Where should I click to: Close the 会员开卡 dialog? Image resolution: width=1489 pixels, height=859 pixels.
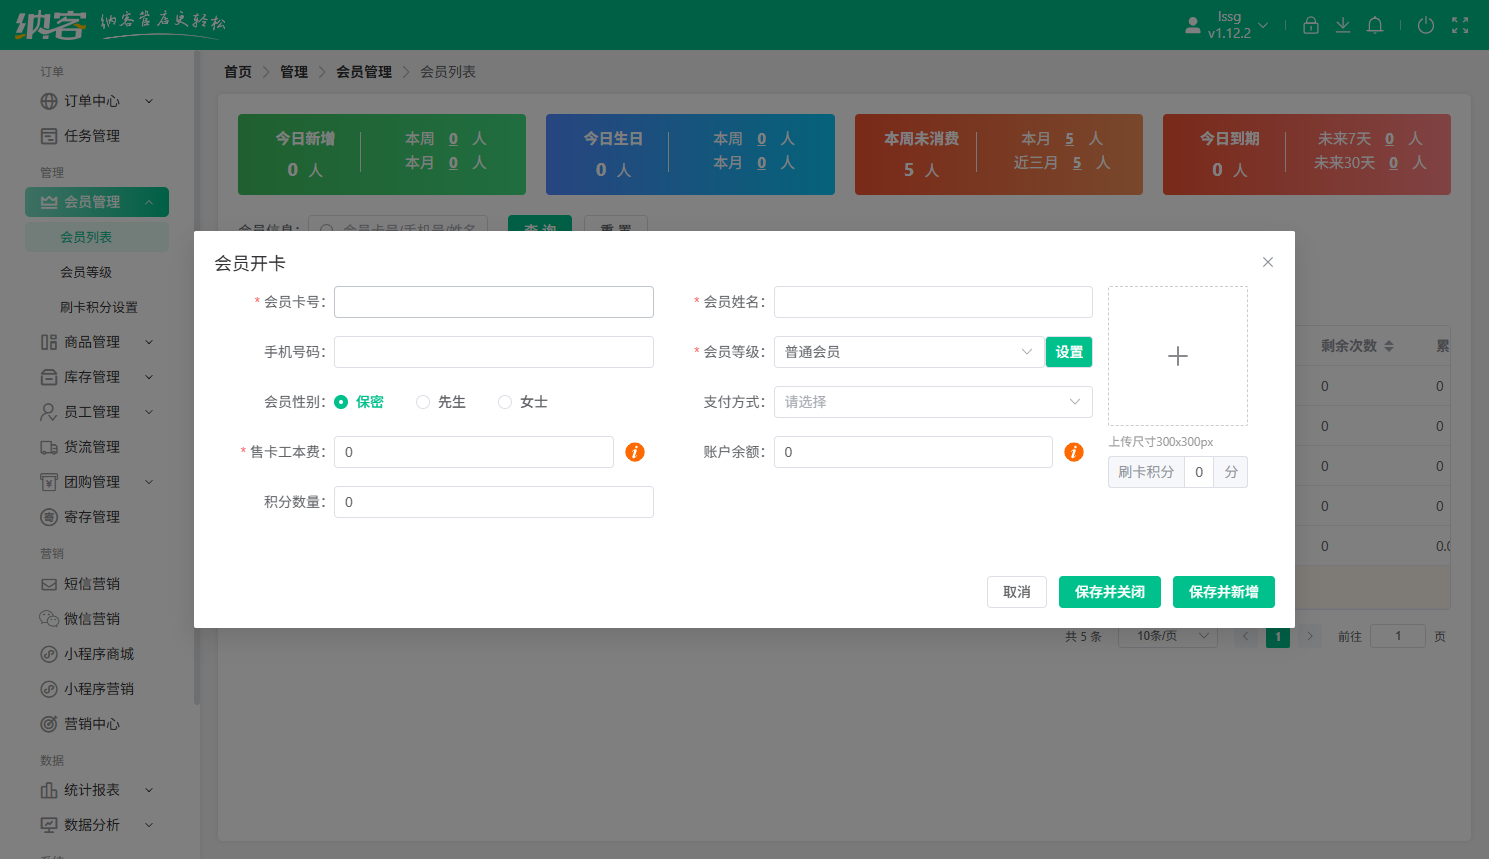pyautogui.click(x=1267, y=262)
